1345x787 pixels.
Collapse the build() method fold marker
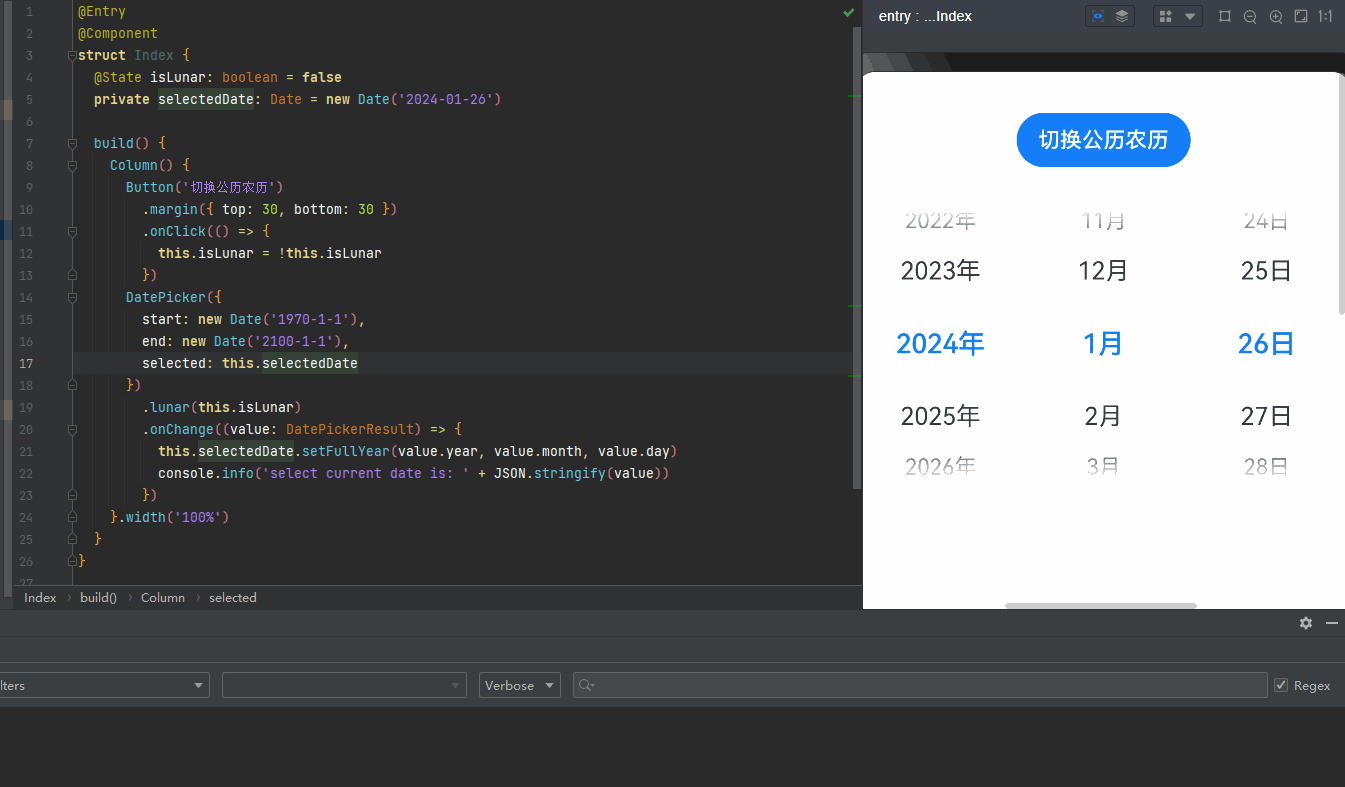coord(72,143)
